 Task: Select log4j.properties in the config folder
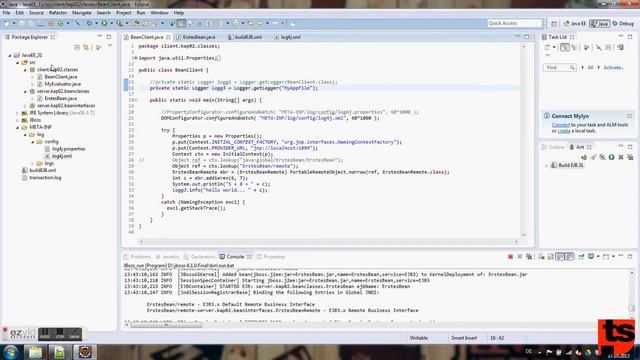coord(69,149)
